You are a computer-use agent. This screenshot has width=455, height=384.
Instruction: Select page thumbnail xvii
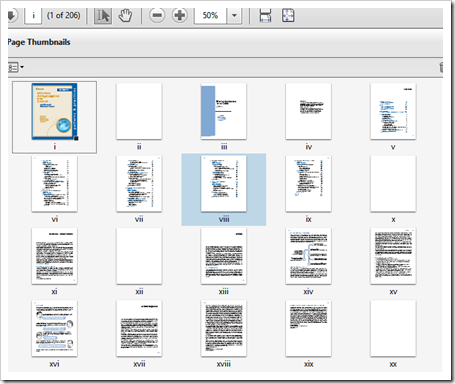pos(139,328)
